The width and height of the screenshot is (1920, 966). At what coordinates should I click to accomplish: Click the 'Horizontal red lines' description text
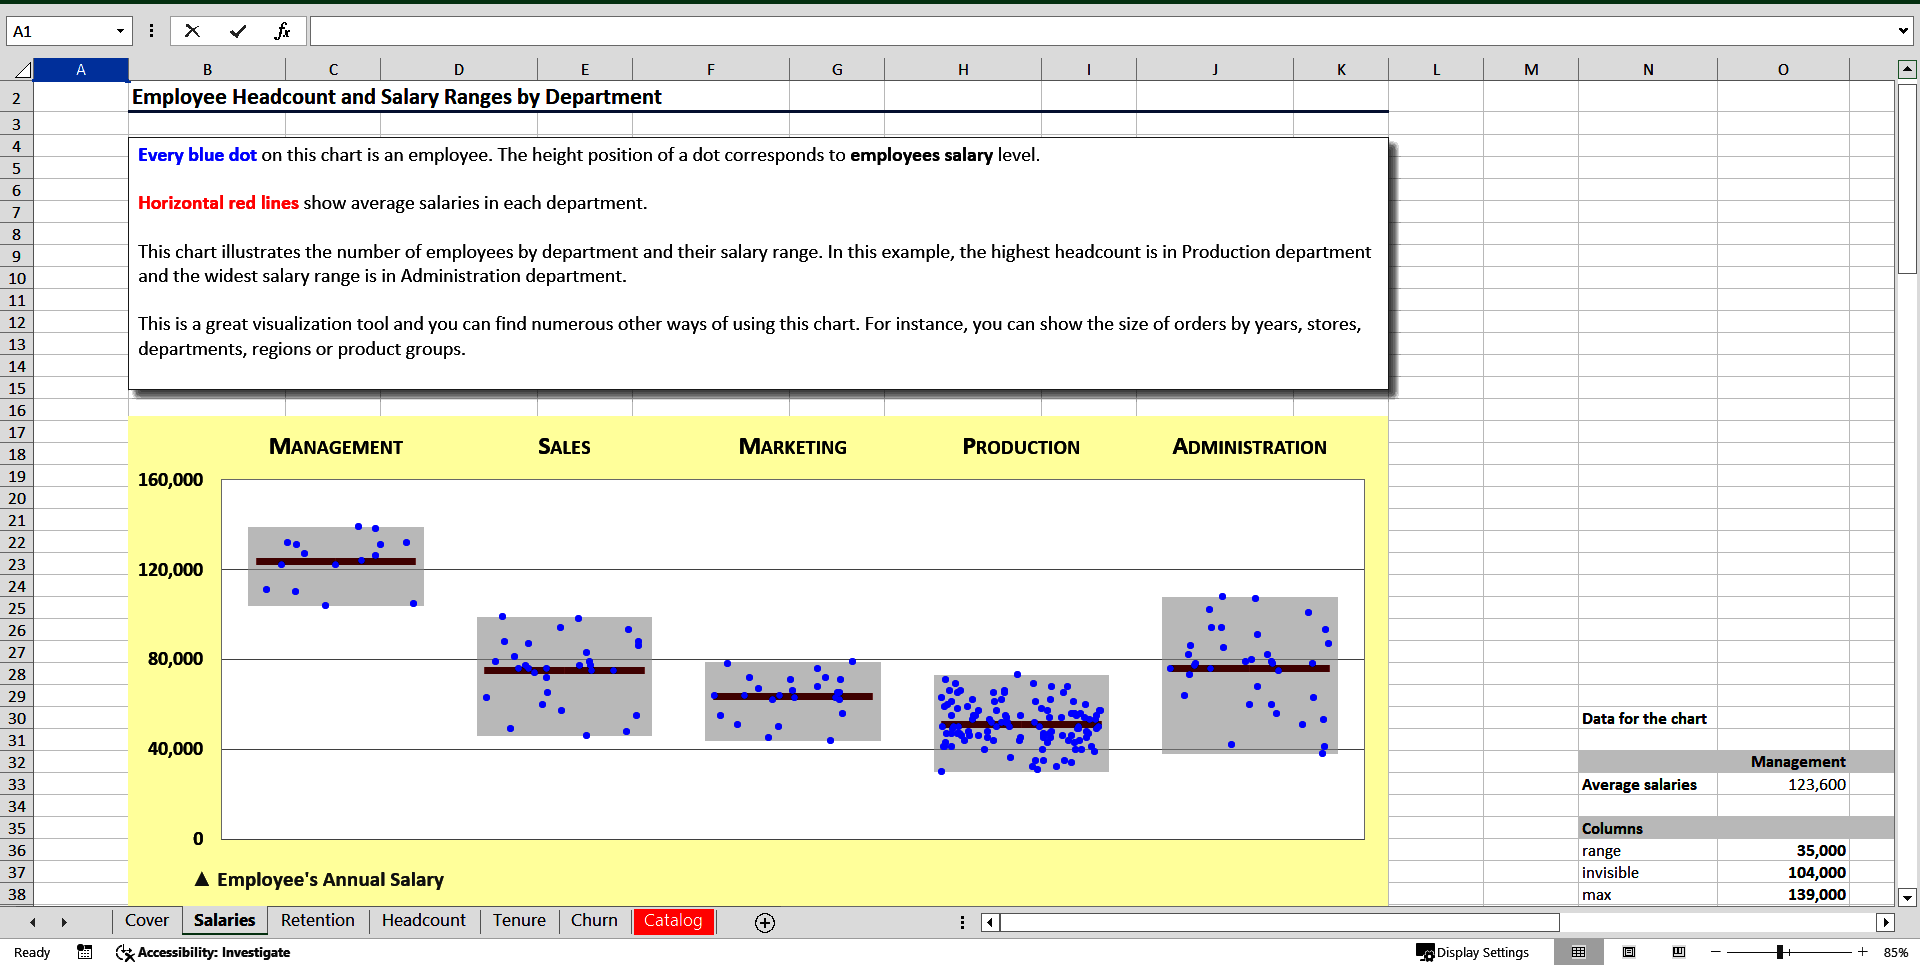218,203
